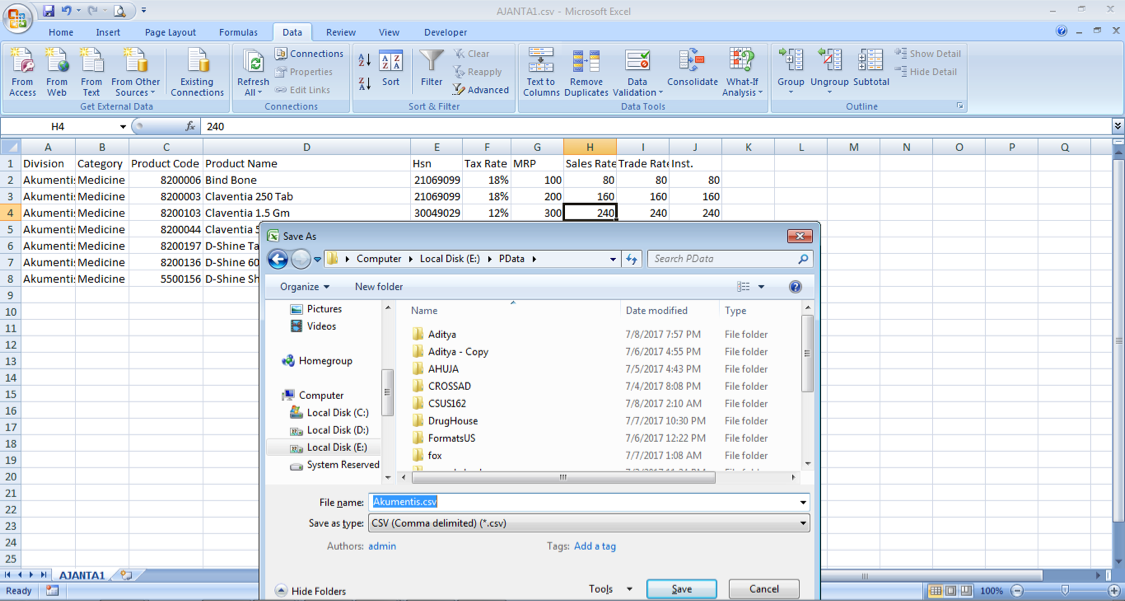The height and width of the screenshot is (601, 1125).
Task: Switch to the Formulas tab
Action: click(238, 32)
